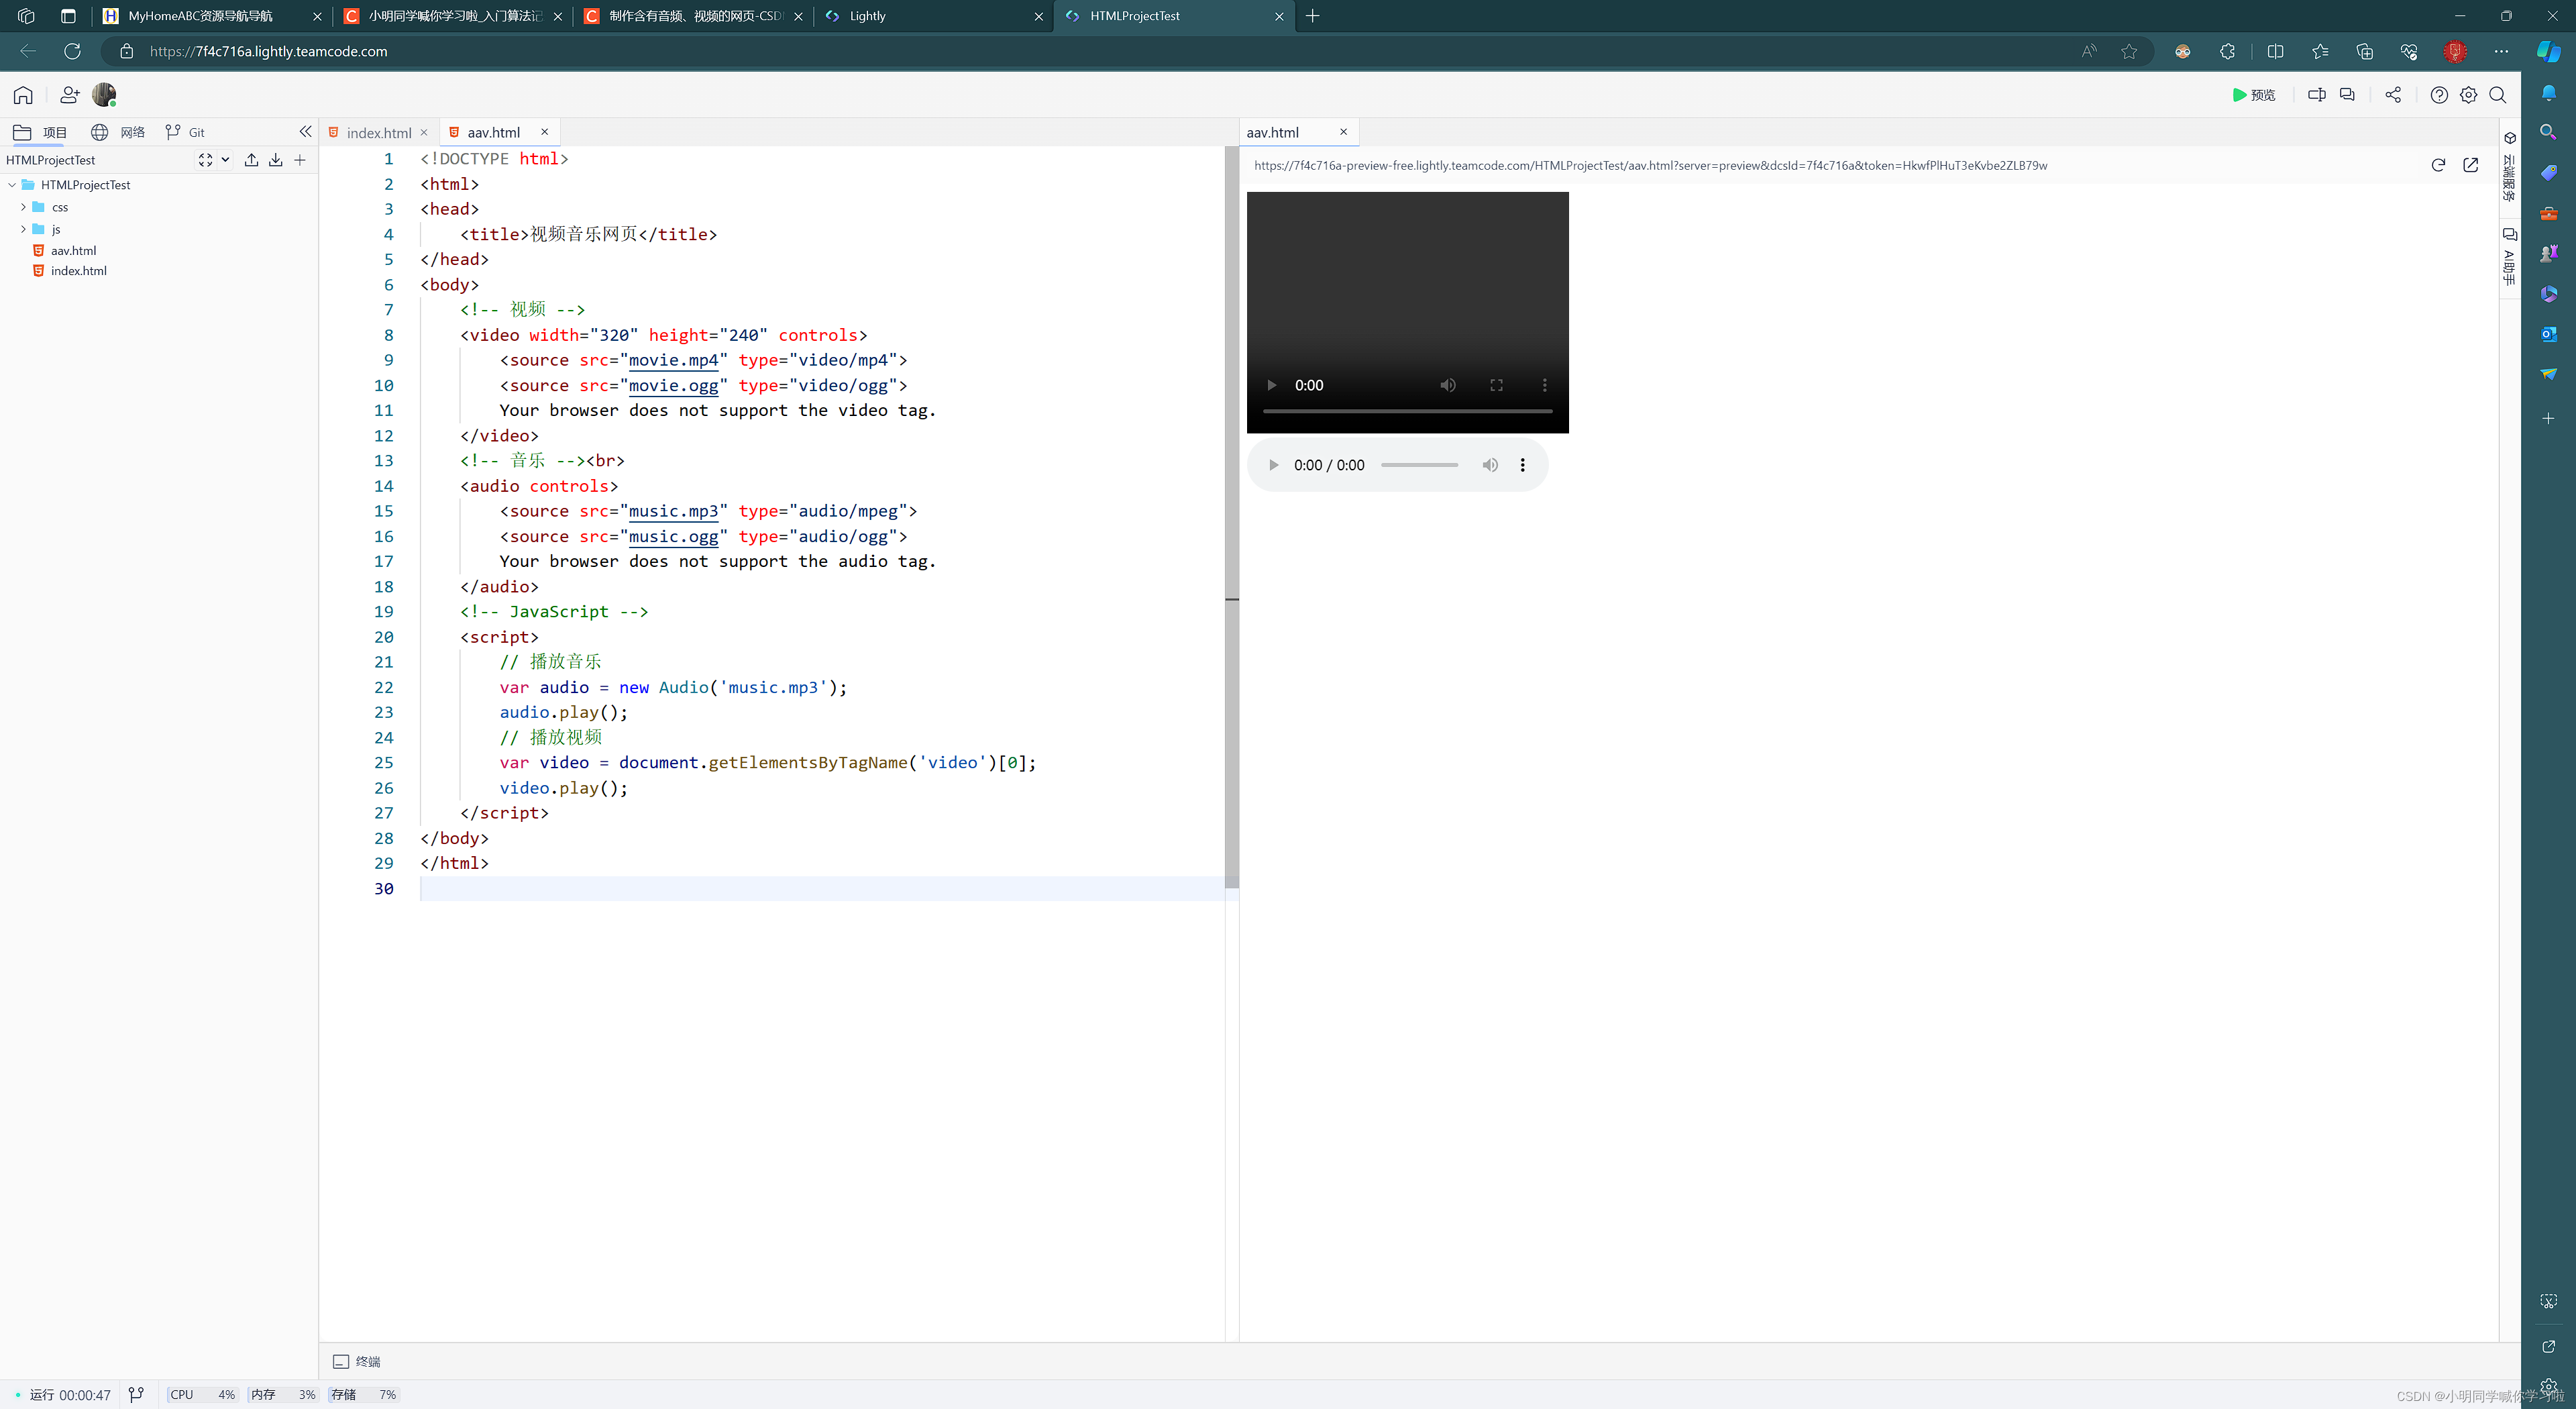Switch to the Lightly browser tab
The width and height of the screenshot is (2576, 1409).
[934, 16]
